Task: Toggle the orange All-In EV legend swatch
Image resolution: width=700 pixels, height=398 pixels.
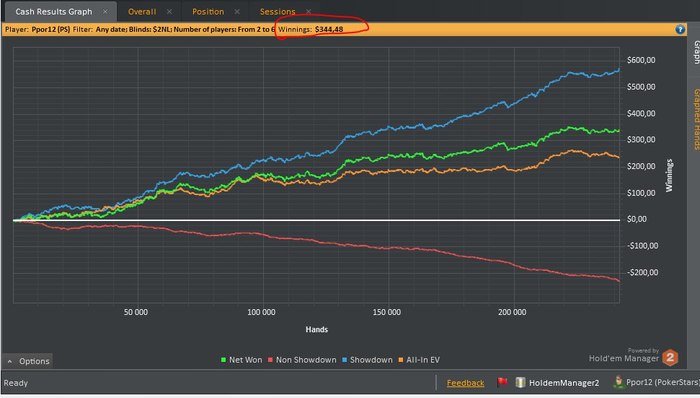Action: coord(400,360)
